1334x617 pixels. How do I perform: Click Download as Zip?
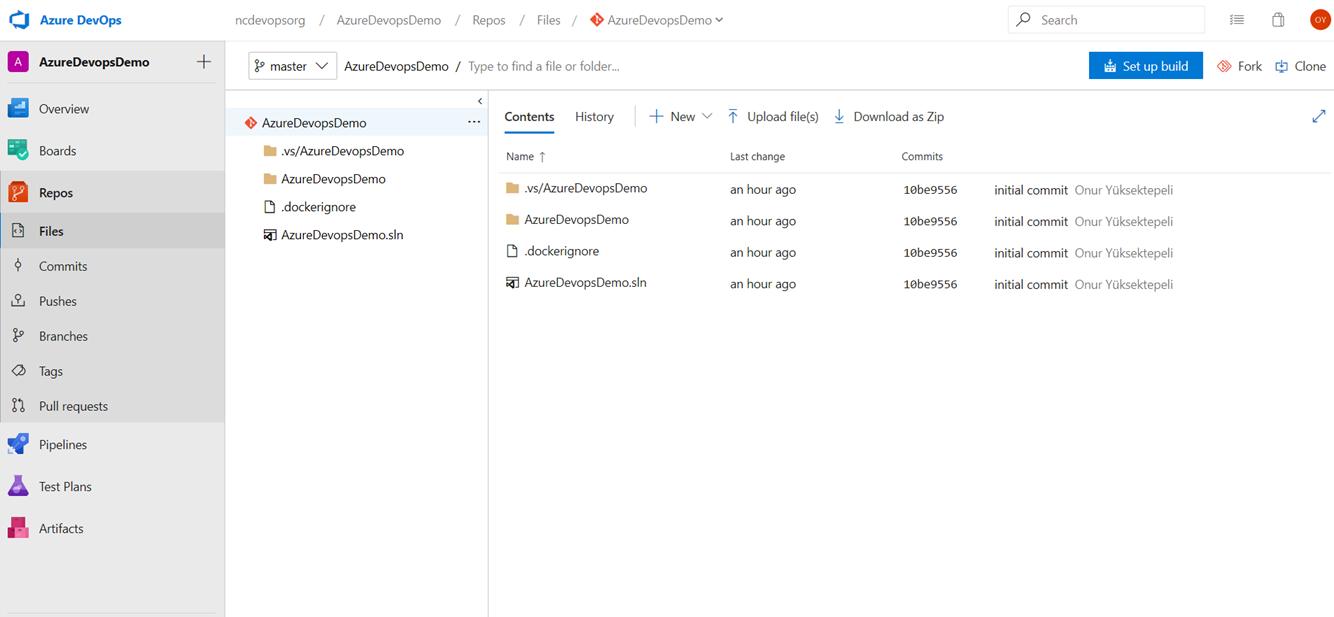point(888,117)
